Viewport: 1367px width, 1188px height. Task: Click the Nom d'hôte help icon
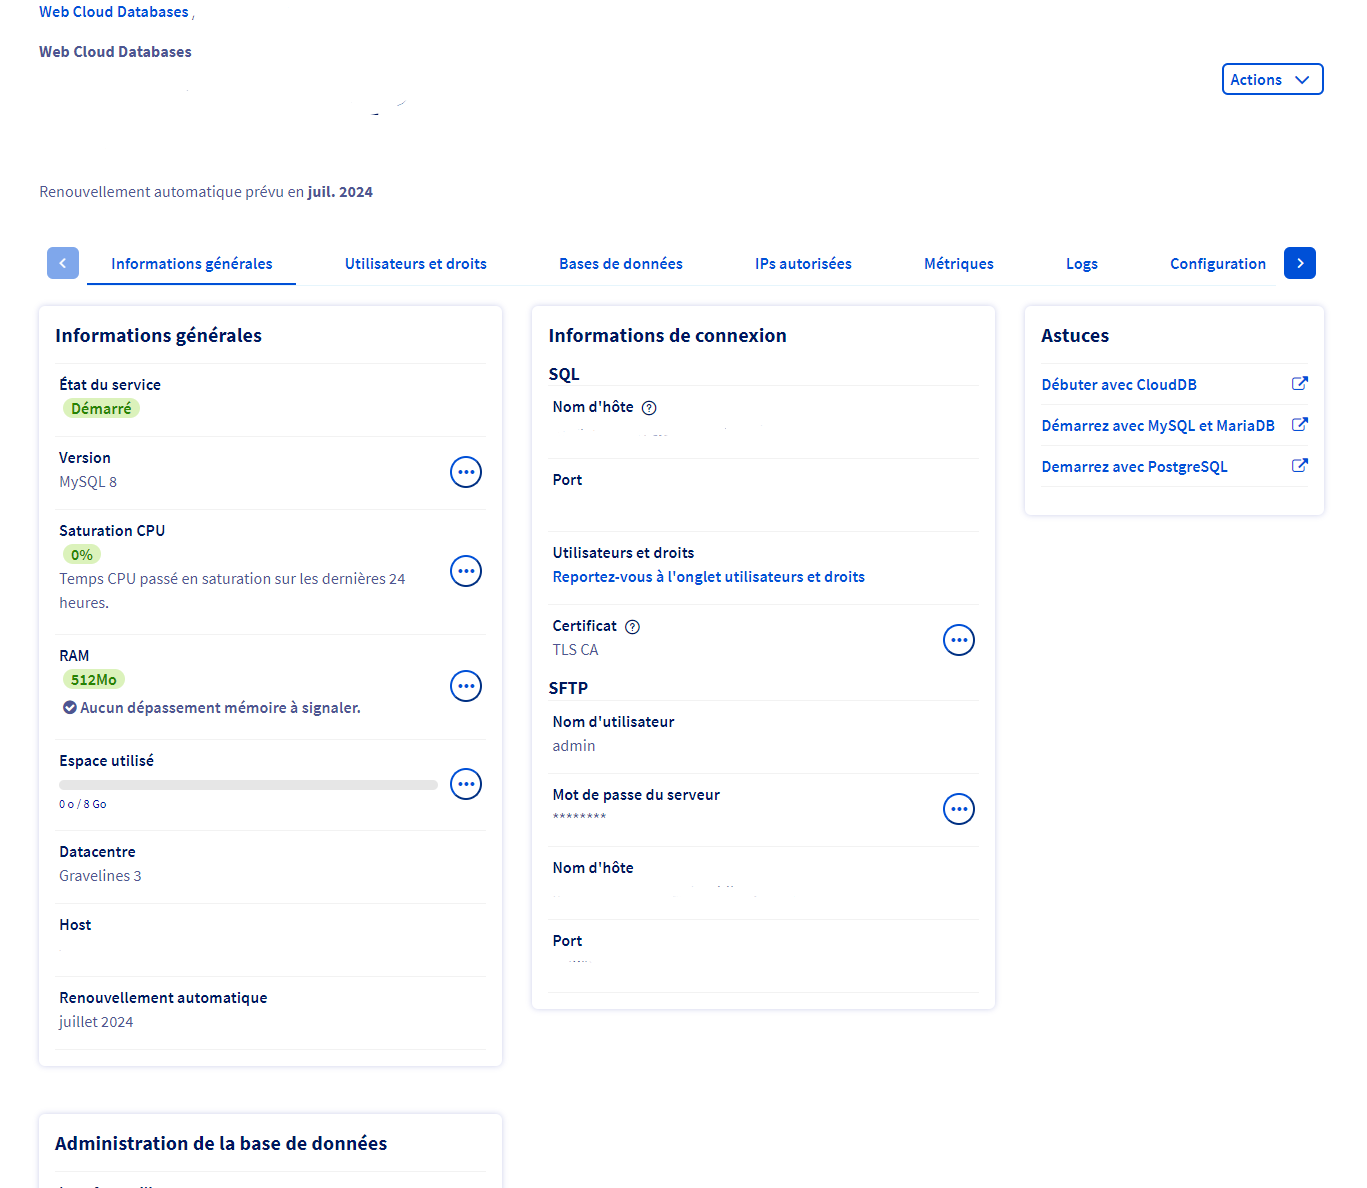click(x=649, y=408)
